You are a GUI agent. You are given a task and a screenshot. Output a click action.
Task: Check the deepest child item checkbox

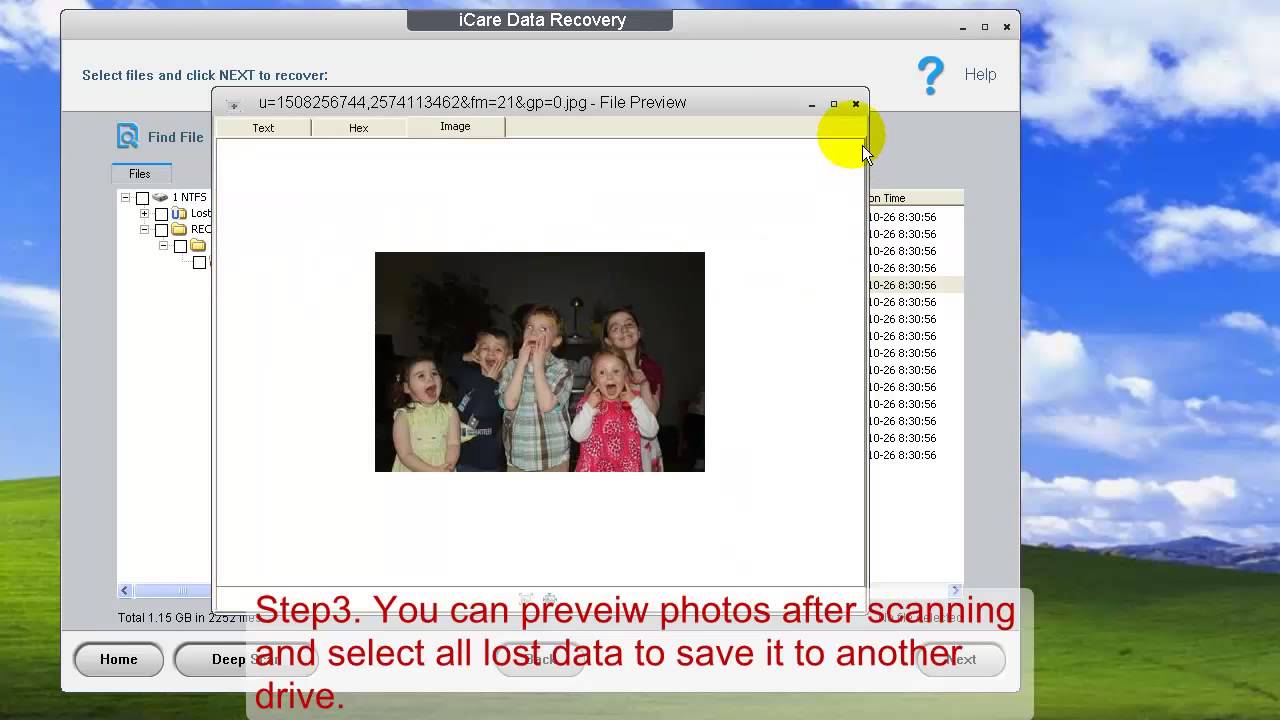pos(199,263)
